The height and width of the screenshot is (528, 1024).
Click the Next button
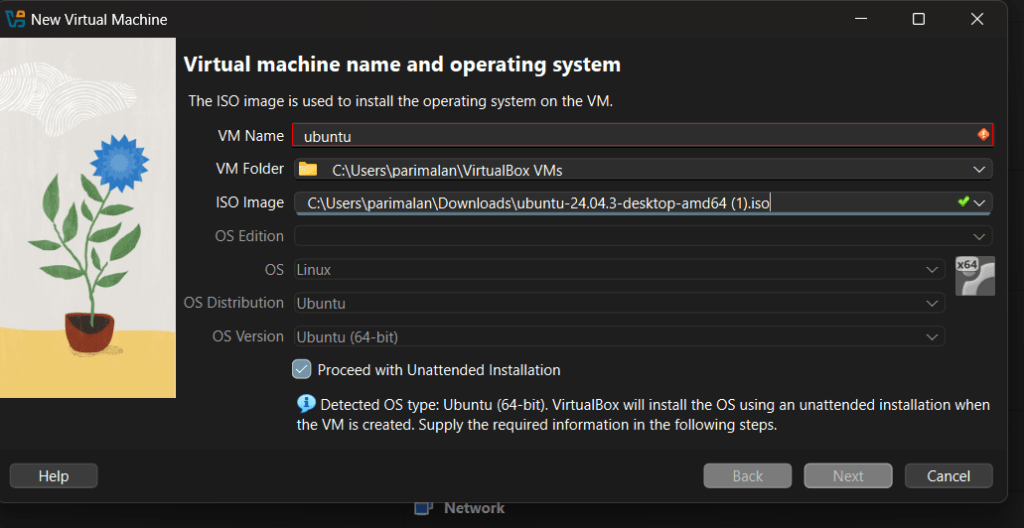[848, 476]
